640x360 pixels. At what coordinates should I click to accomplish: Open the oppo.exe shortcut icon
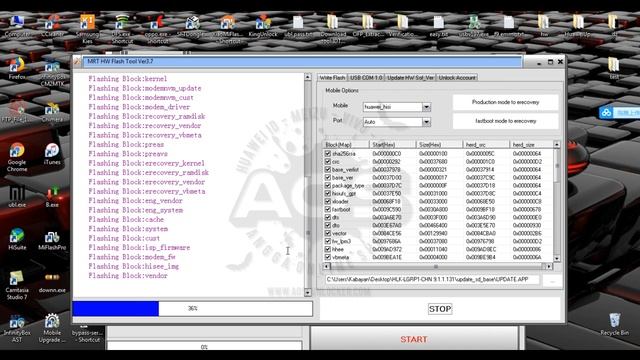pos(157,29)
